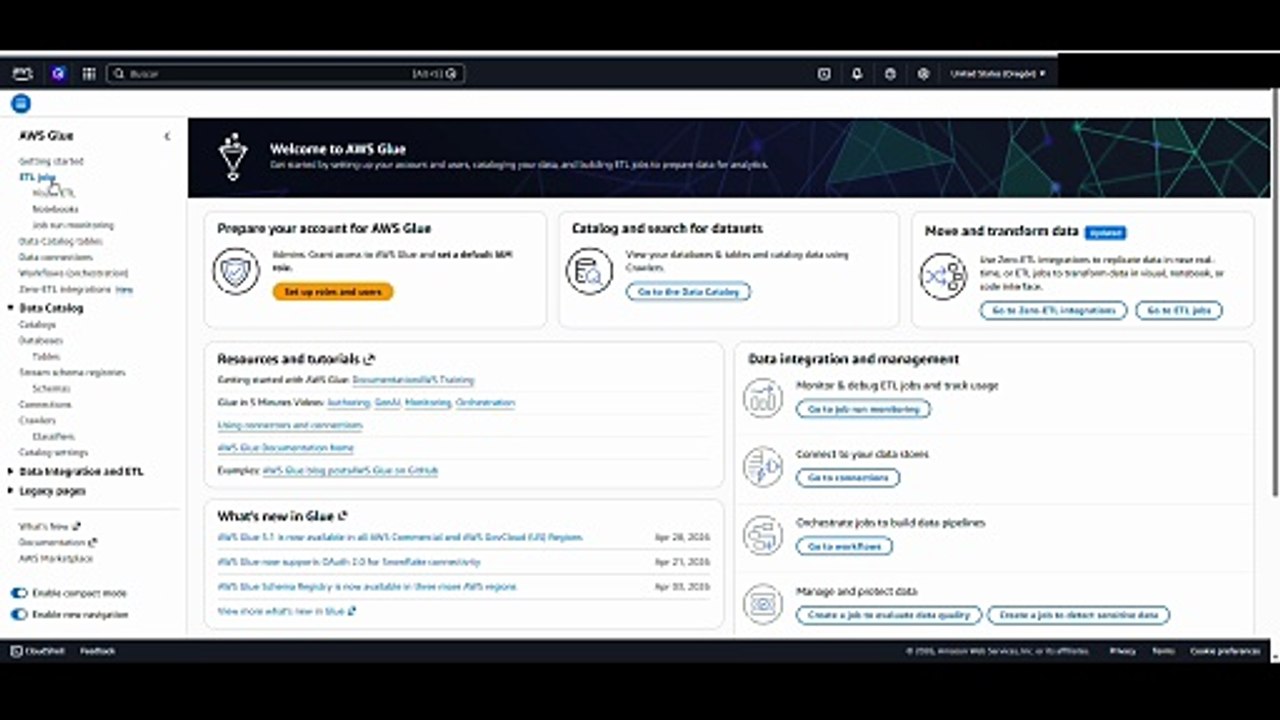Screen dimensions: 1280x720
Task: Open AWS Marketplace link in the sidebar
Action: 56,559
